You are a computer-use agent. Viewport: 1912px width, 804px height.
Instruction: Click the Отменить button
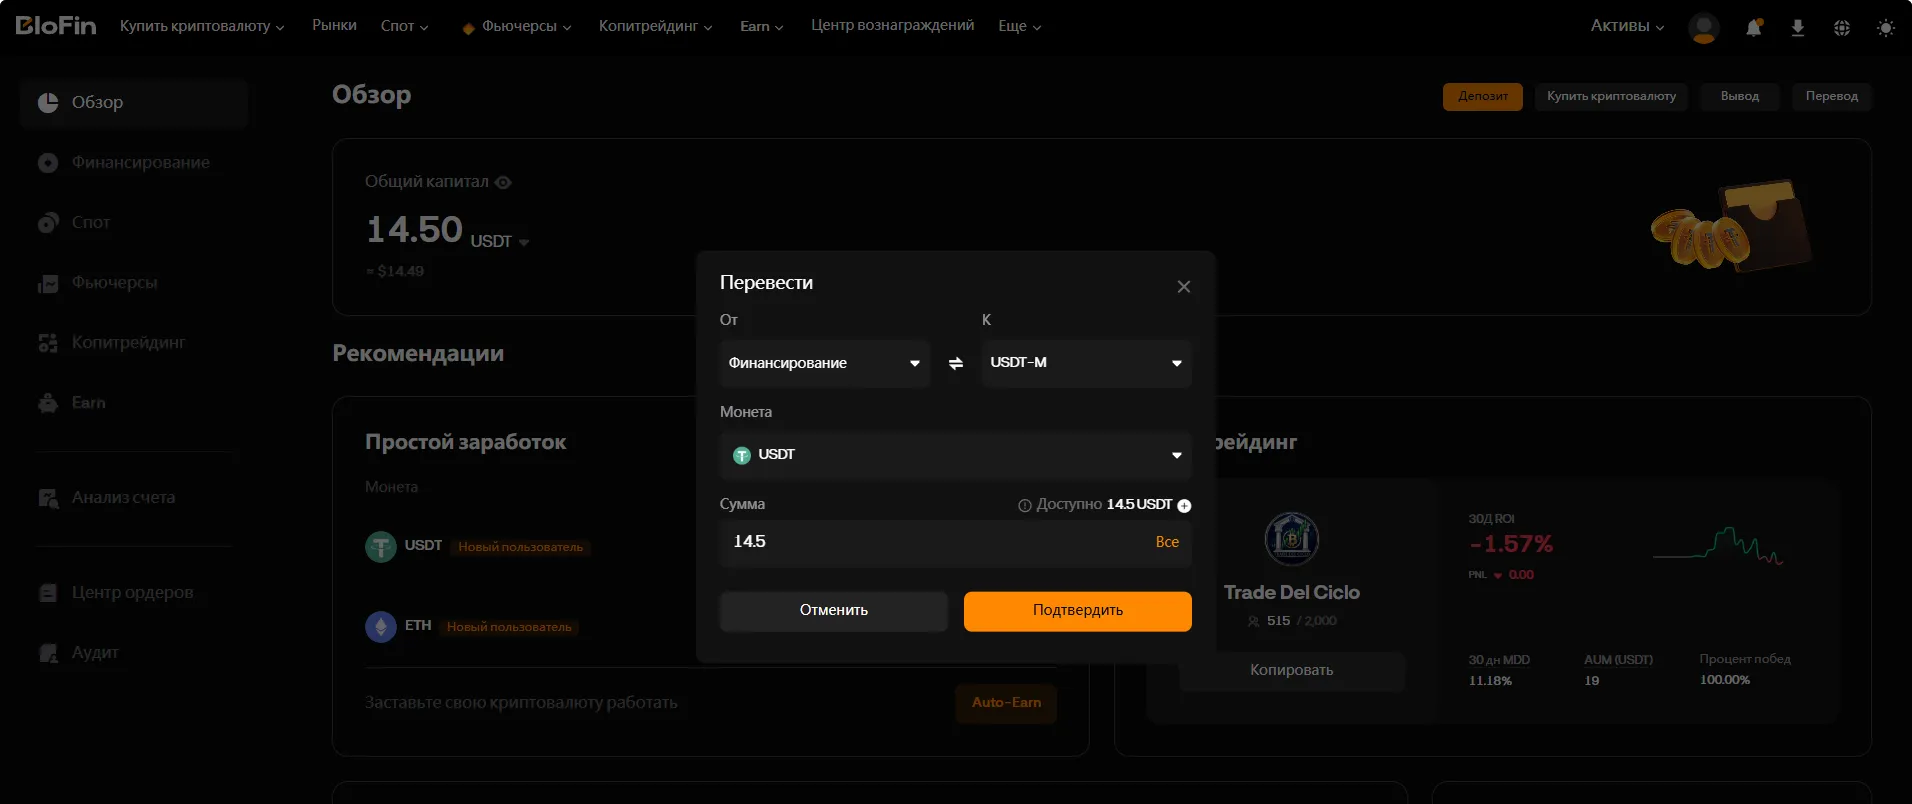834,611
